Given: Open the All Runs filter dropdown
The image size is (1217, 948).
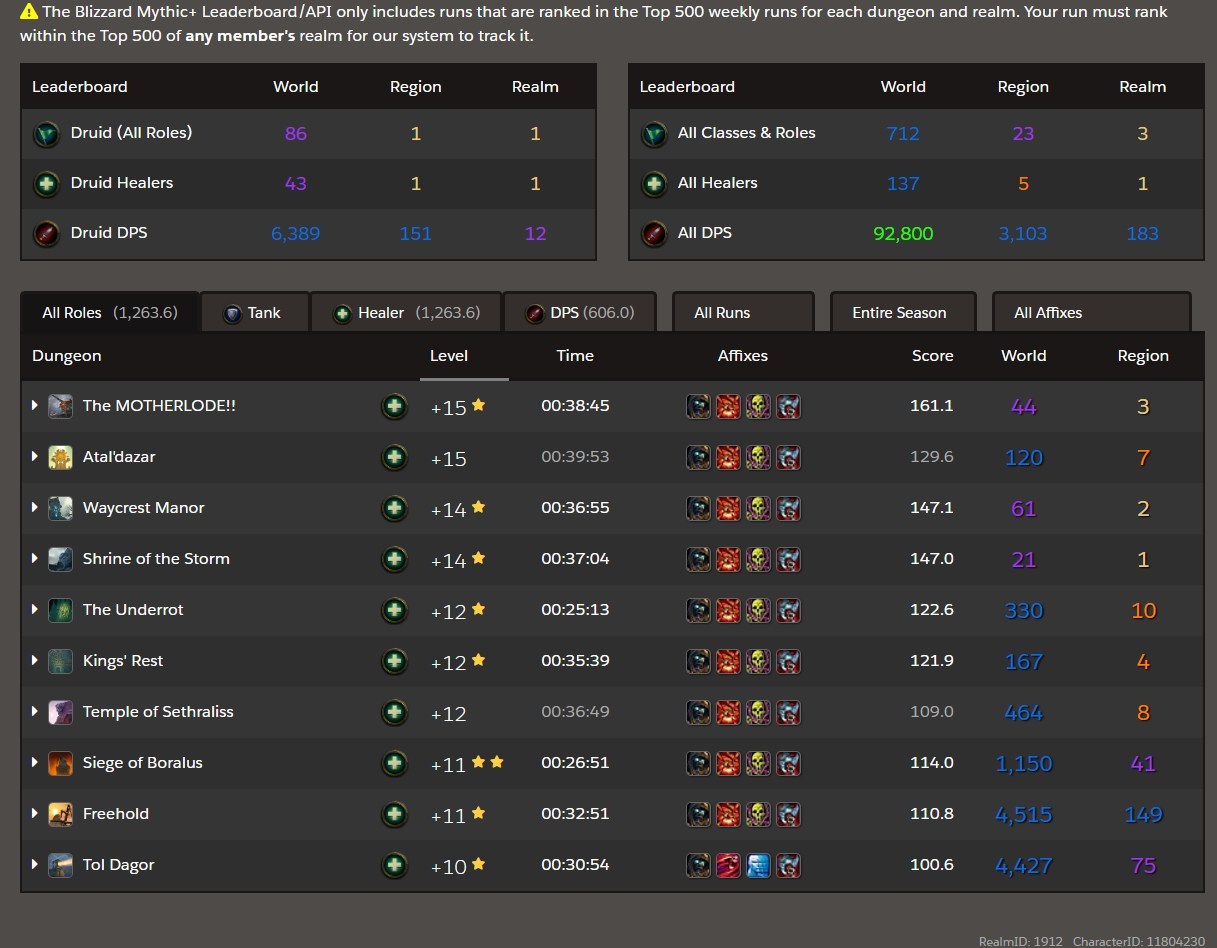Looking at the screenshot, I should click(x=743, y=312).
